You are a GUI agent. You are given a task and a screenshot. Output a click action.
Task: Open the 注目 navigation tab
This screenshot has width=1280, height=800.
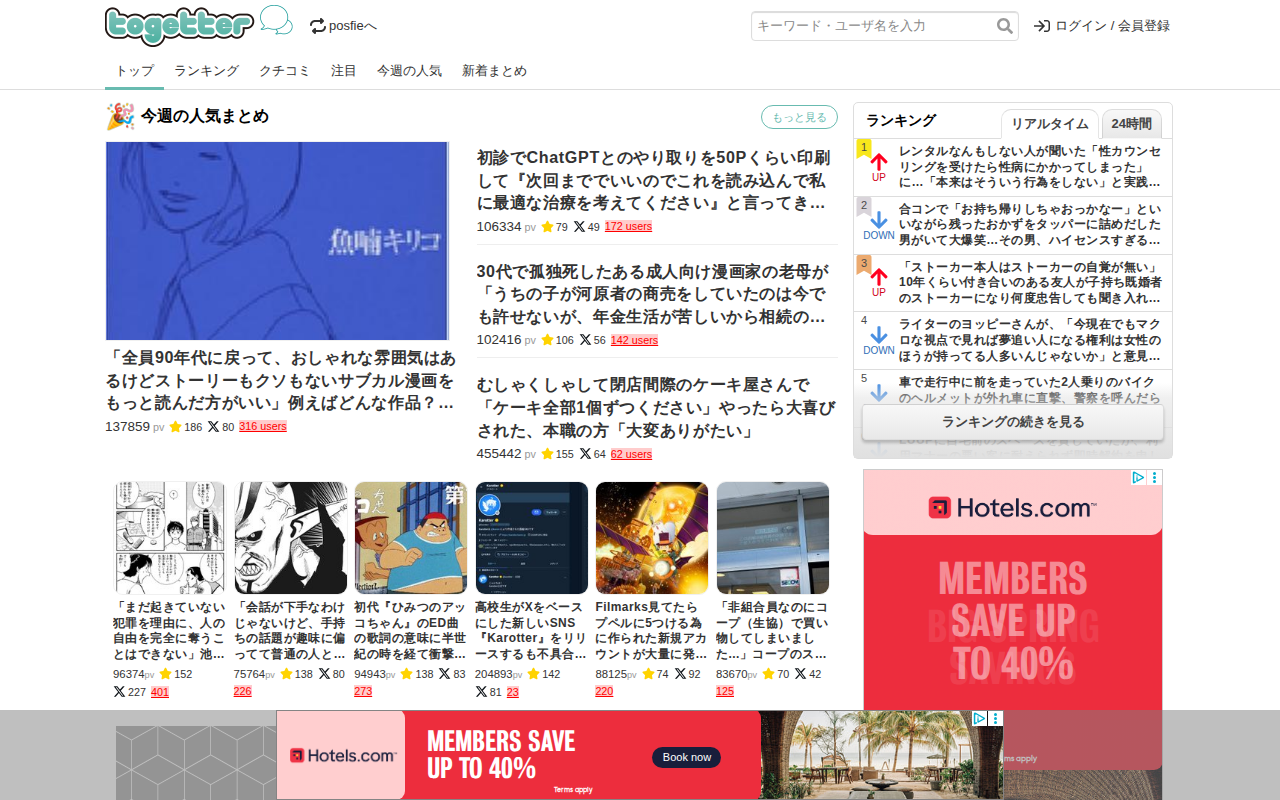tap(344, 71)
